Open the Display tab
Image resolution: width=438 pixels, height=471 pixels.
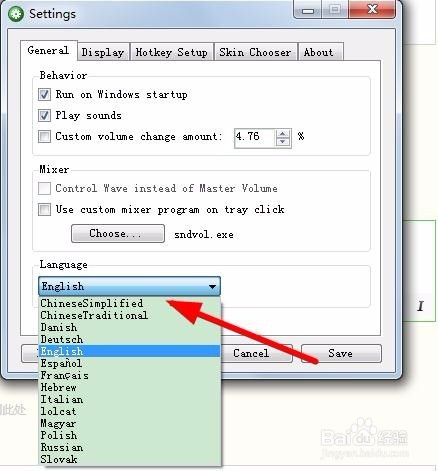[x=103, y=52]
